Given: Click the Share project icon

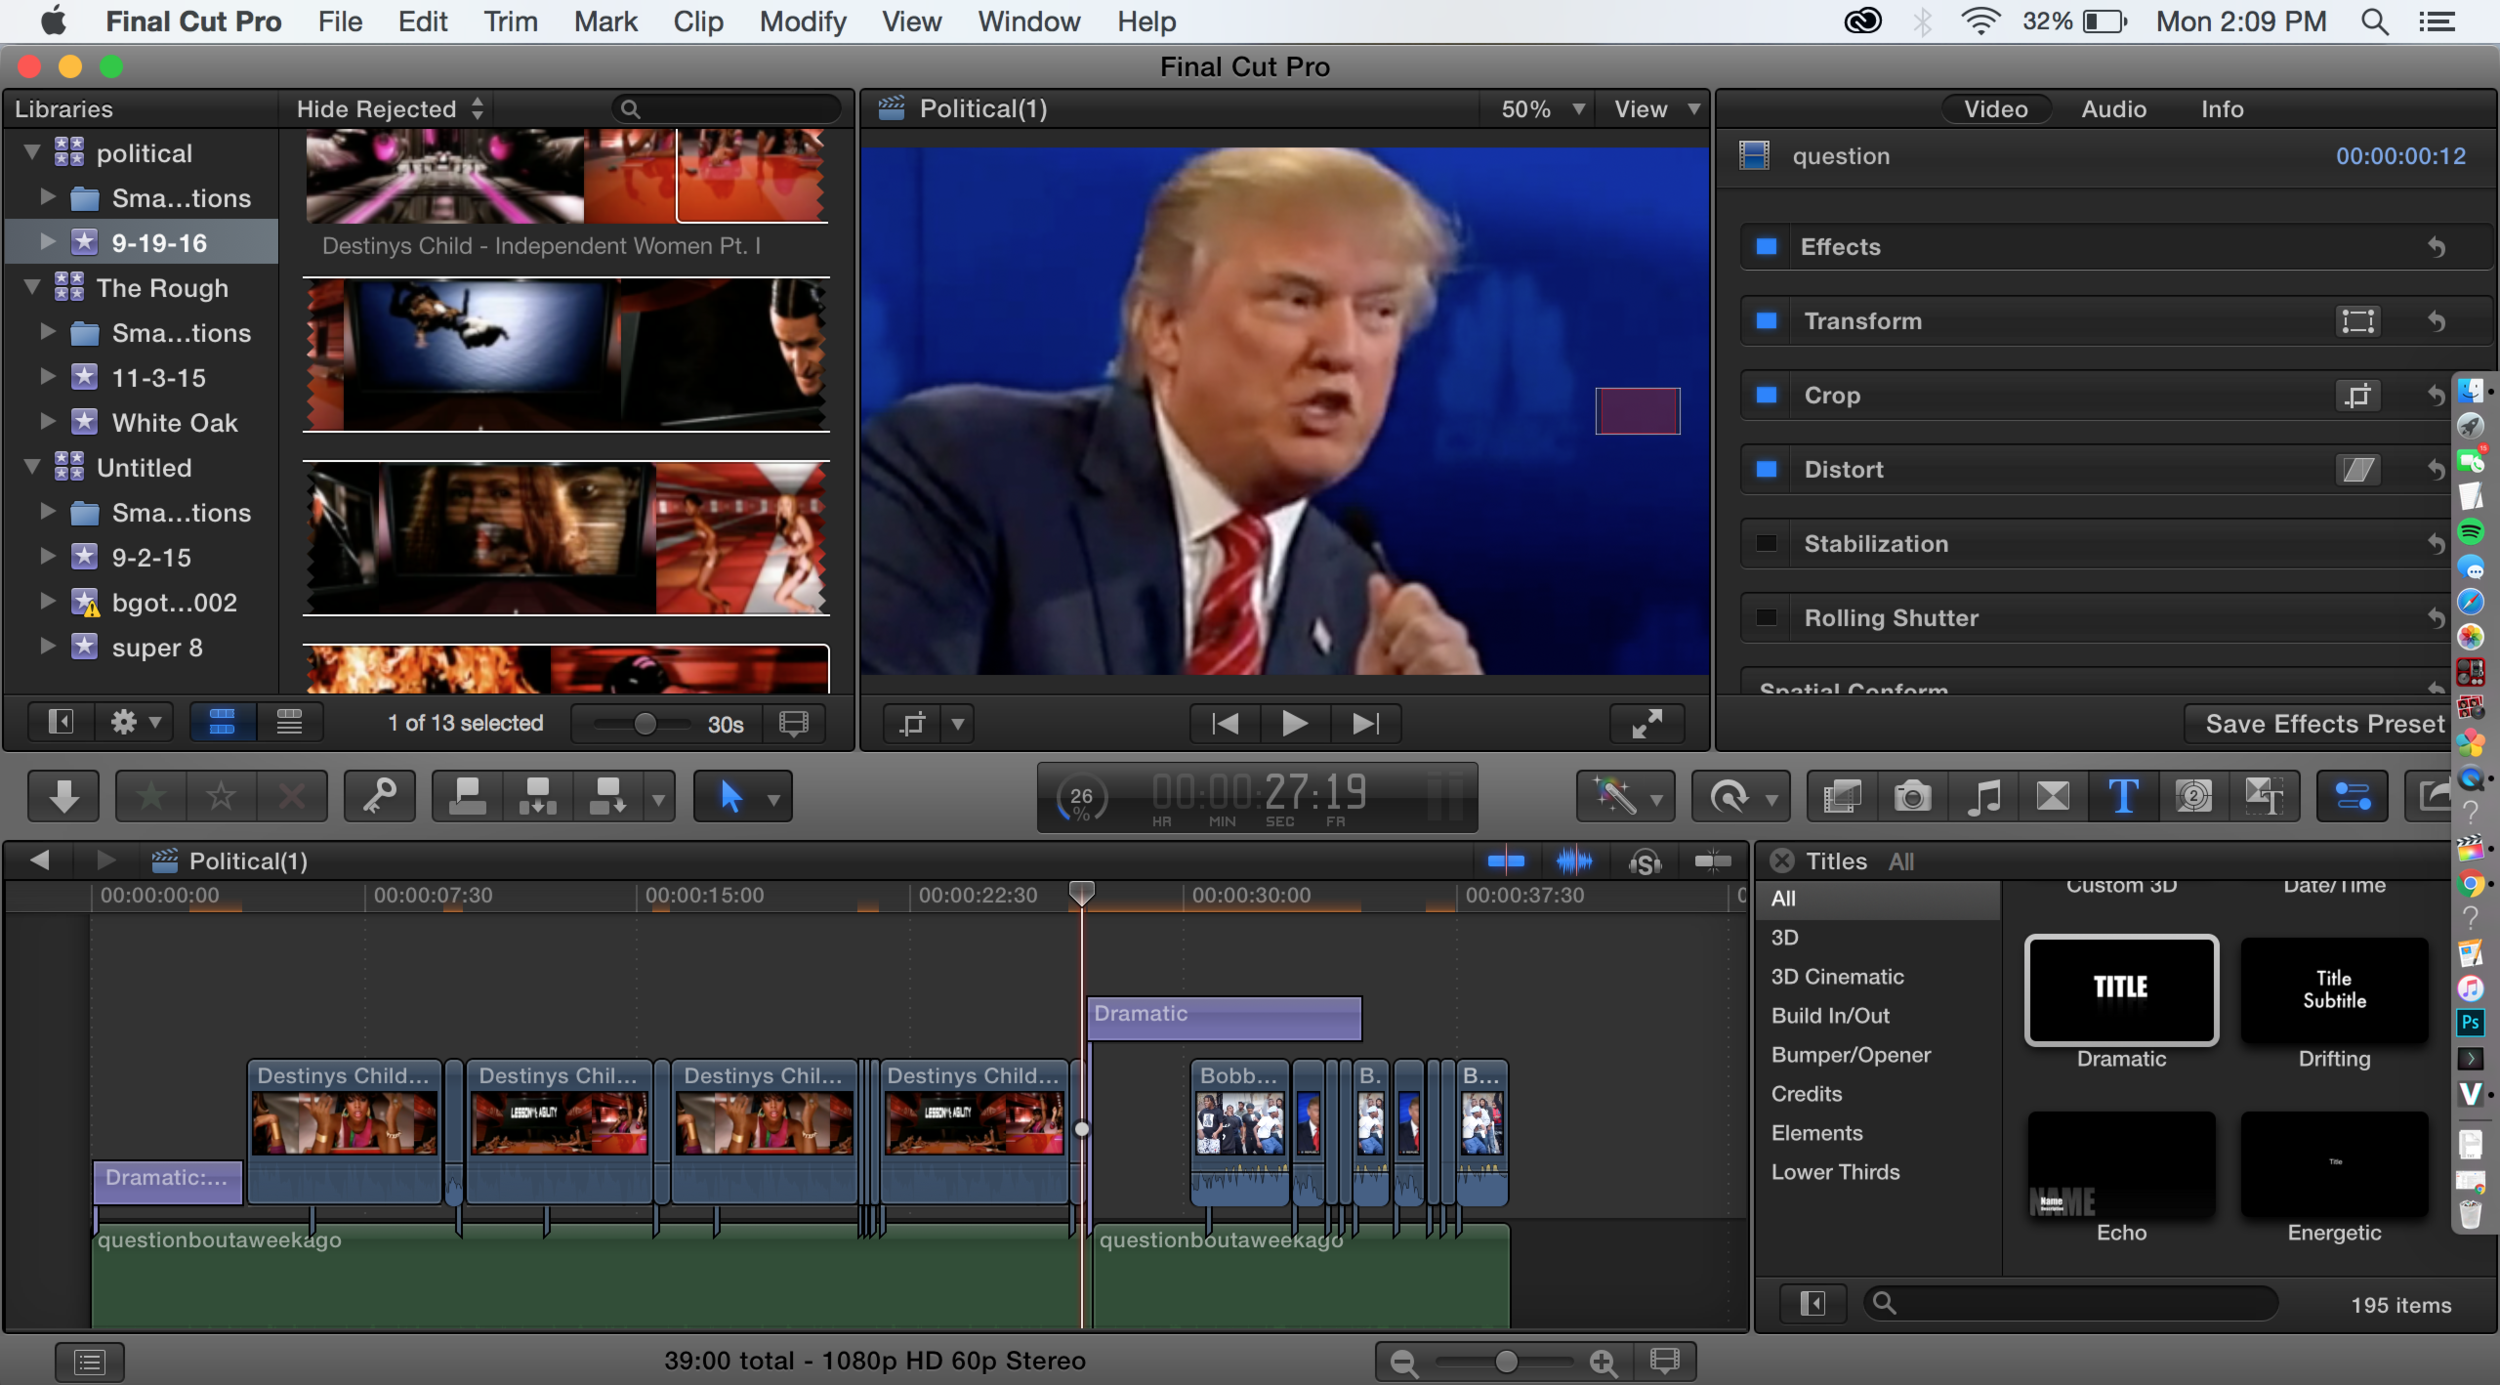Looking at the screenshot, I should pyautogui.click(x=2431, y=797).
